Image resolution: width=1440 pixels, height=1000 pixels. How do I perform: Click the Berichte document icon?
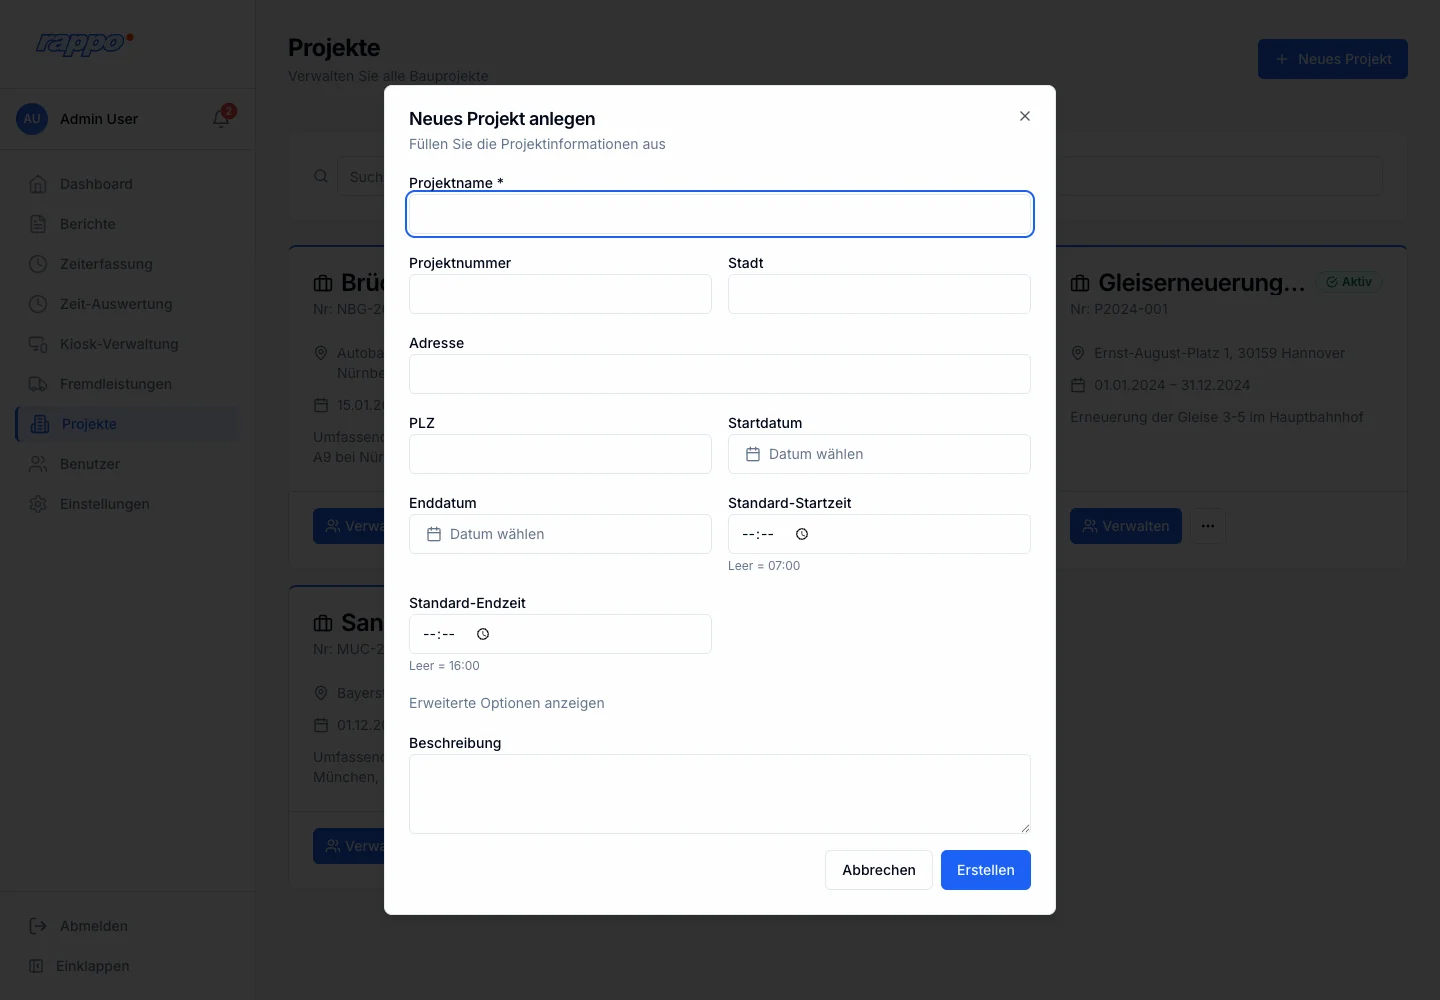point(38,224)
